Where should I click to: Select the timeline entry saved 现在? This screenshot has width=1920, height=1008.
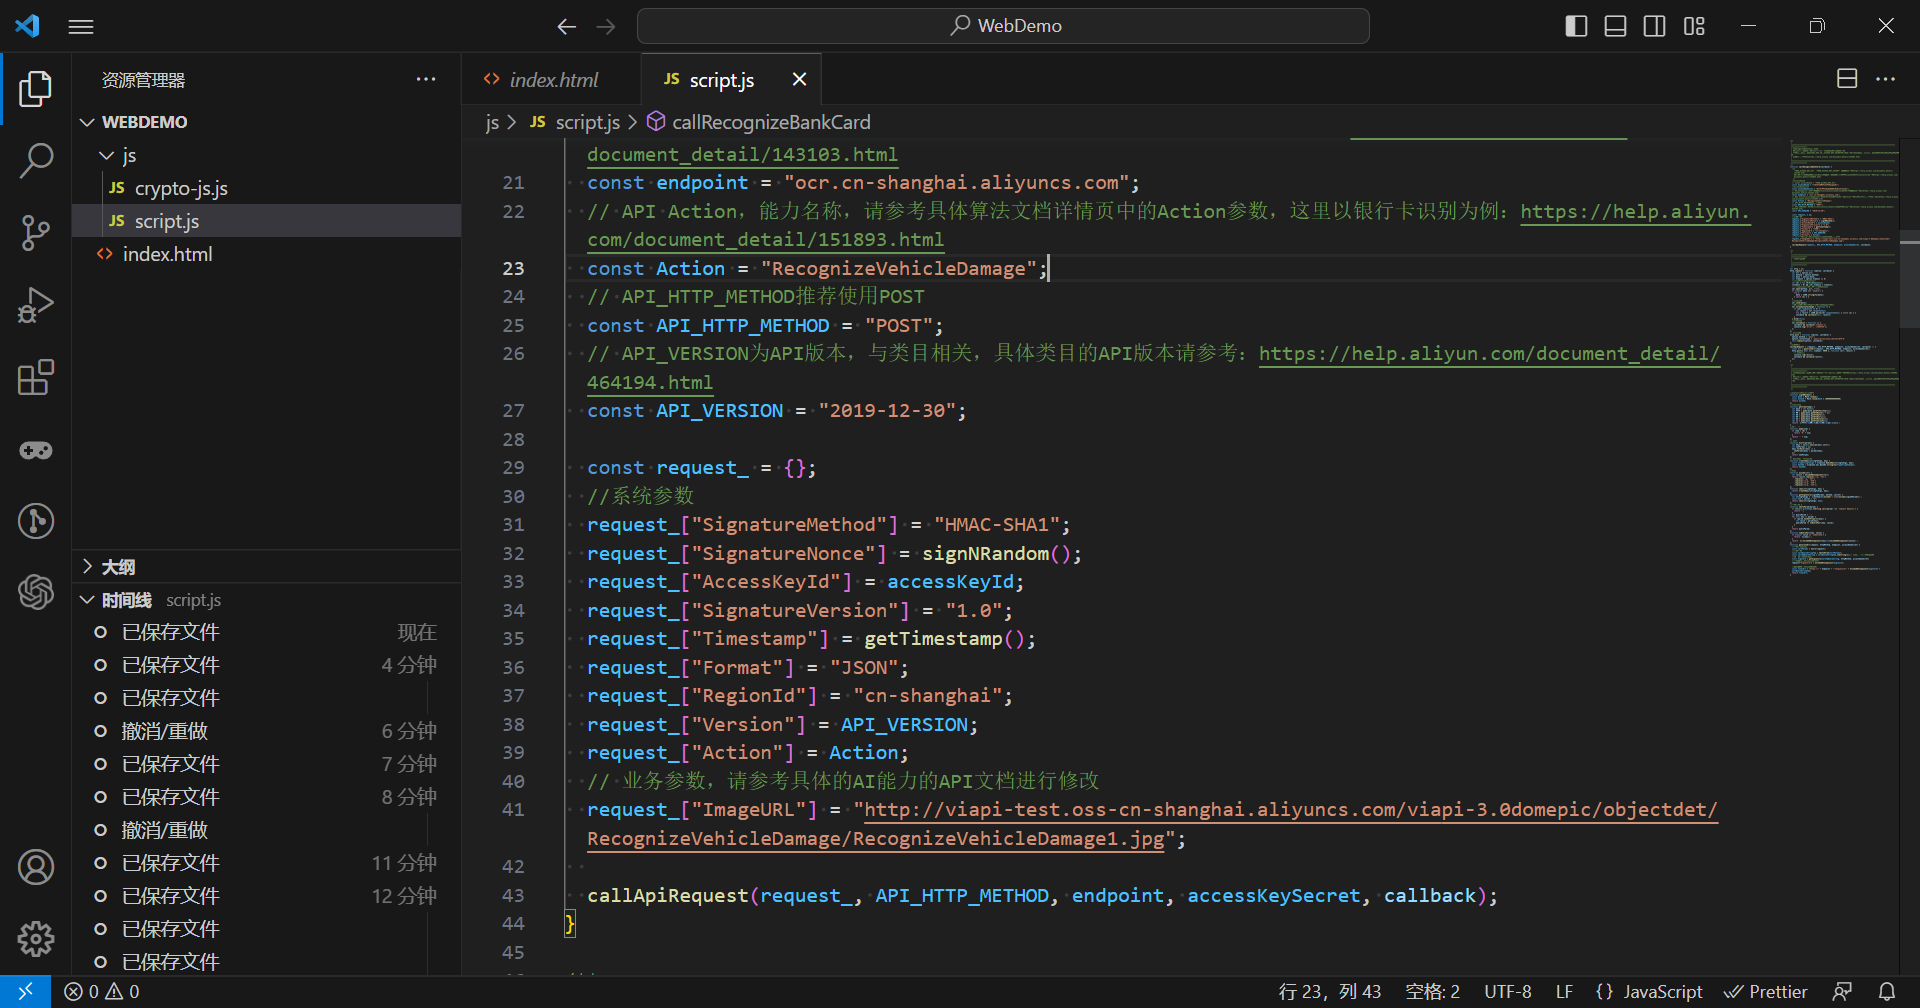pyautogui.click(x=266, y=633)
